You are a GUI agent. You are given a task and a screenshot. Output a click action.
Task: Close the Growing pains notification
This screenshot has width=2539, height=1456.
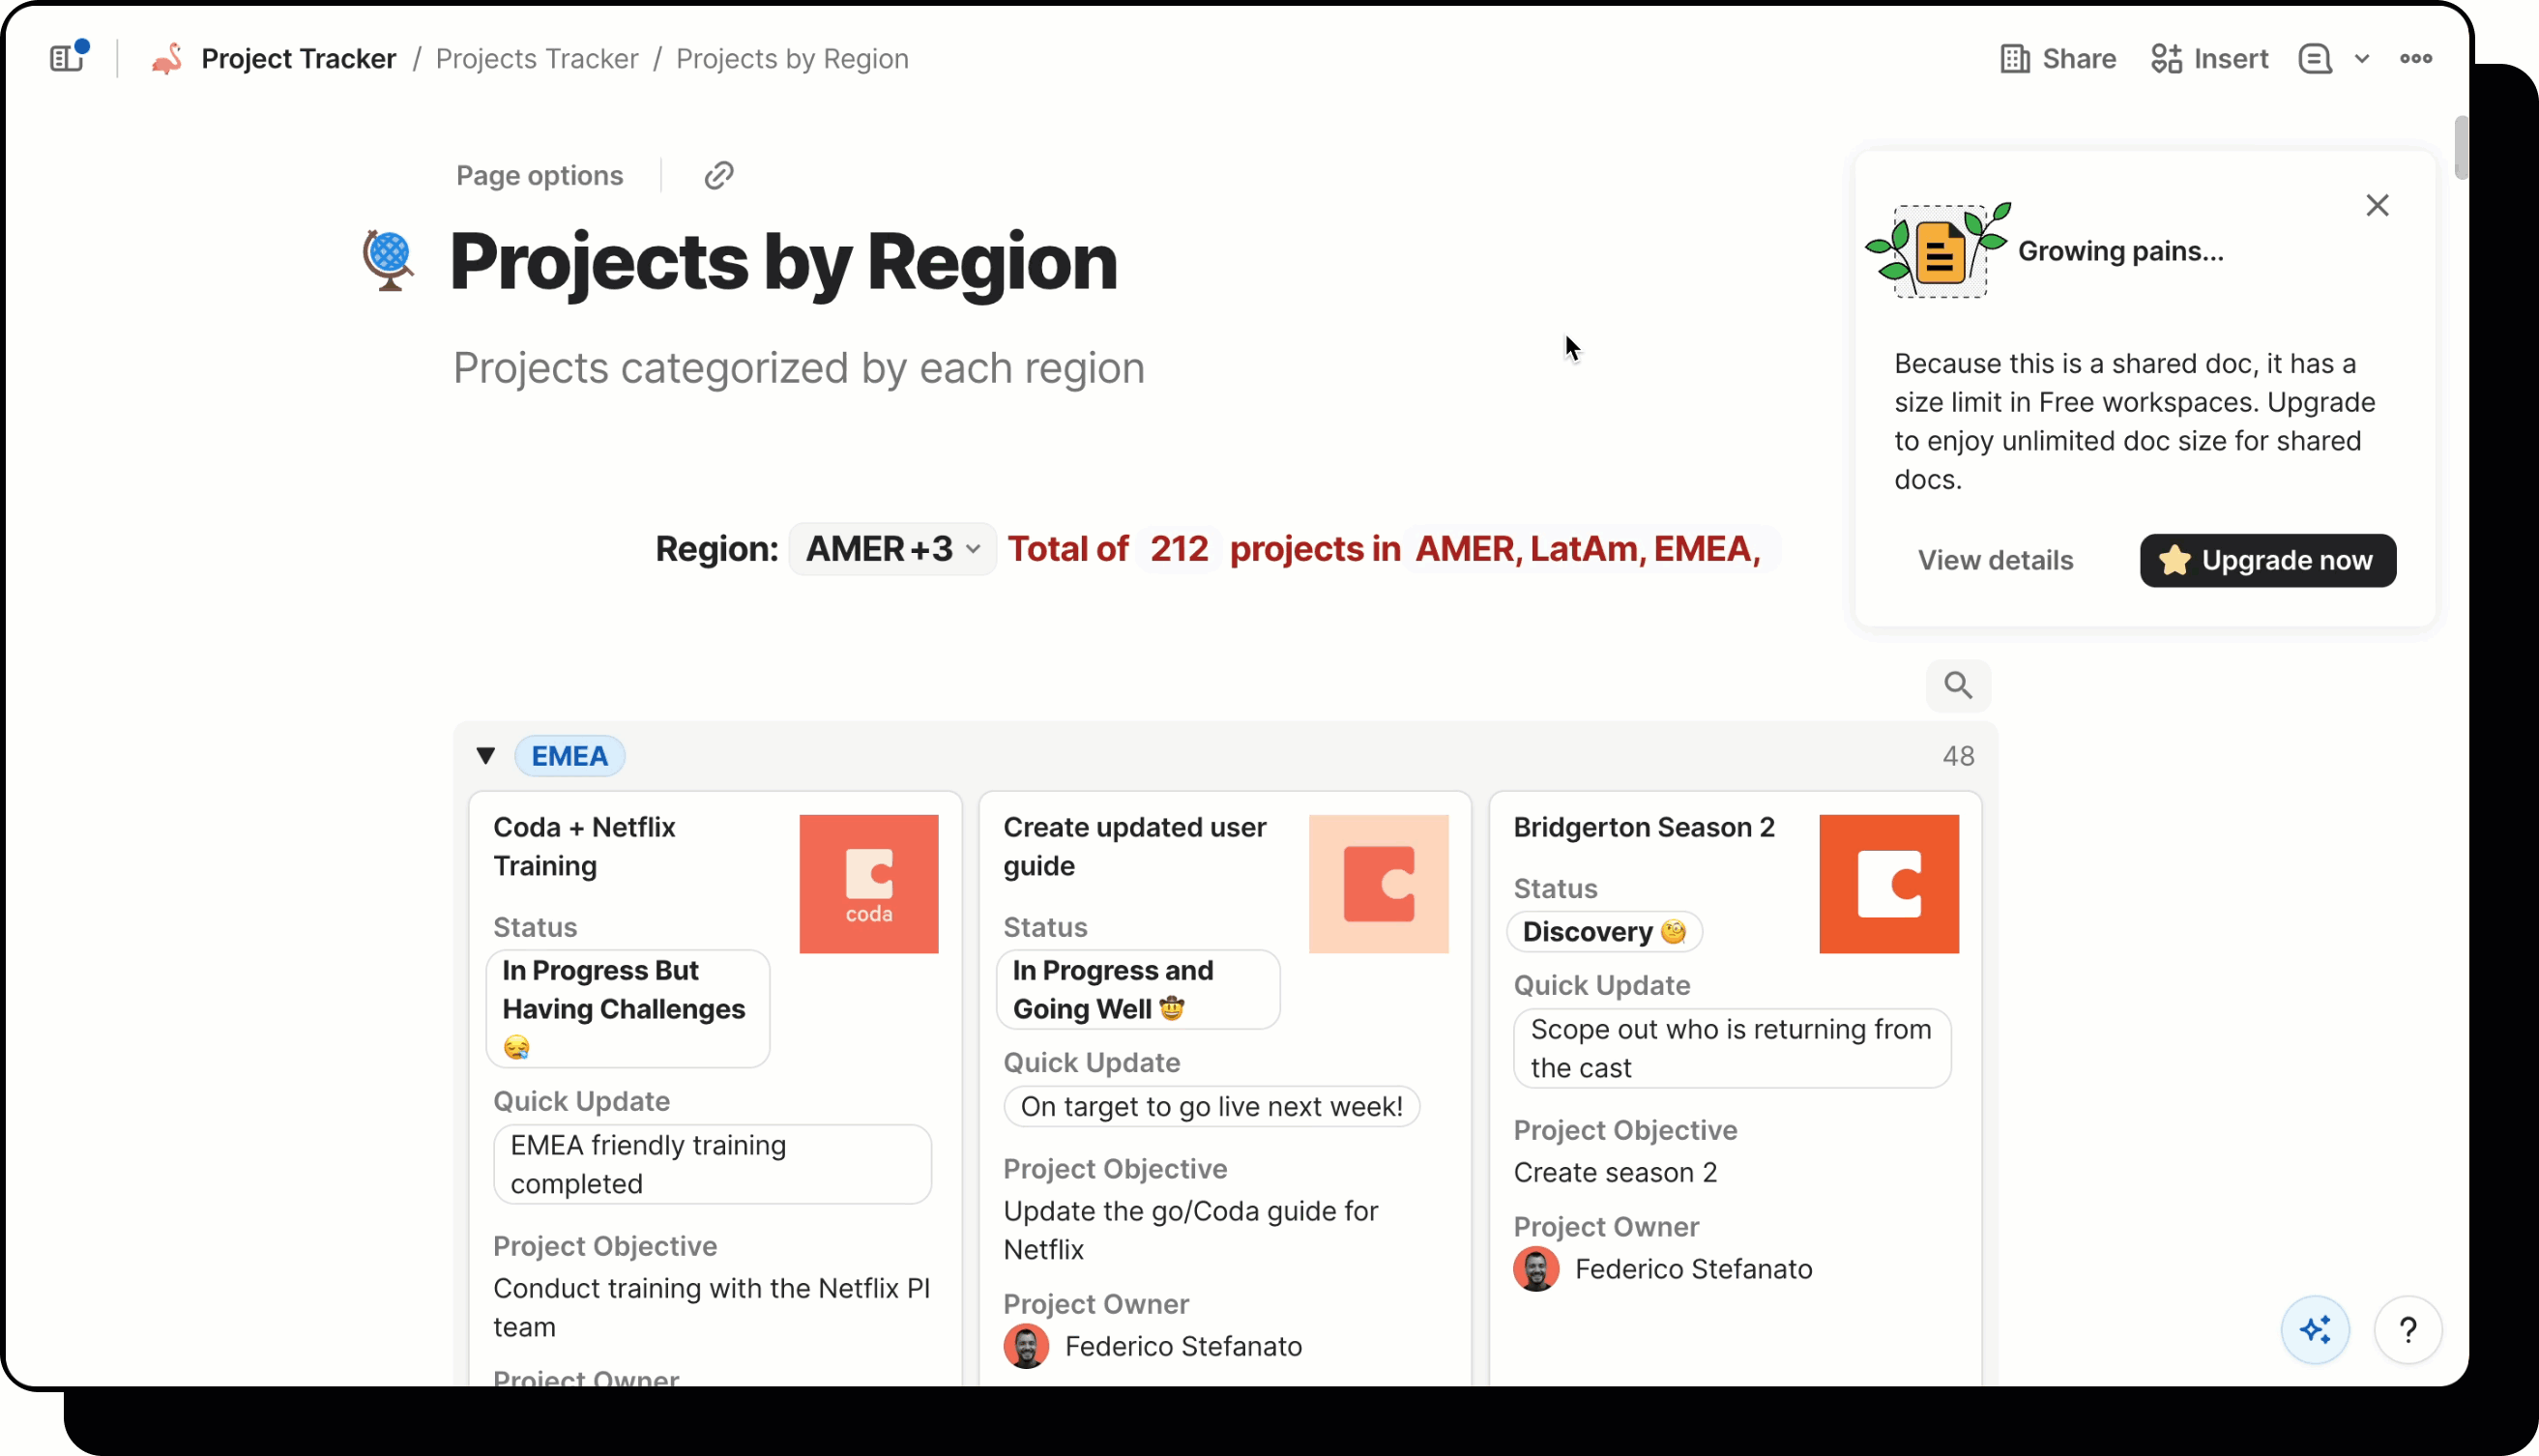[x=2377, y=205]
